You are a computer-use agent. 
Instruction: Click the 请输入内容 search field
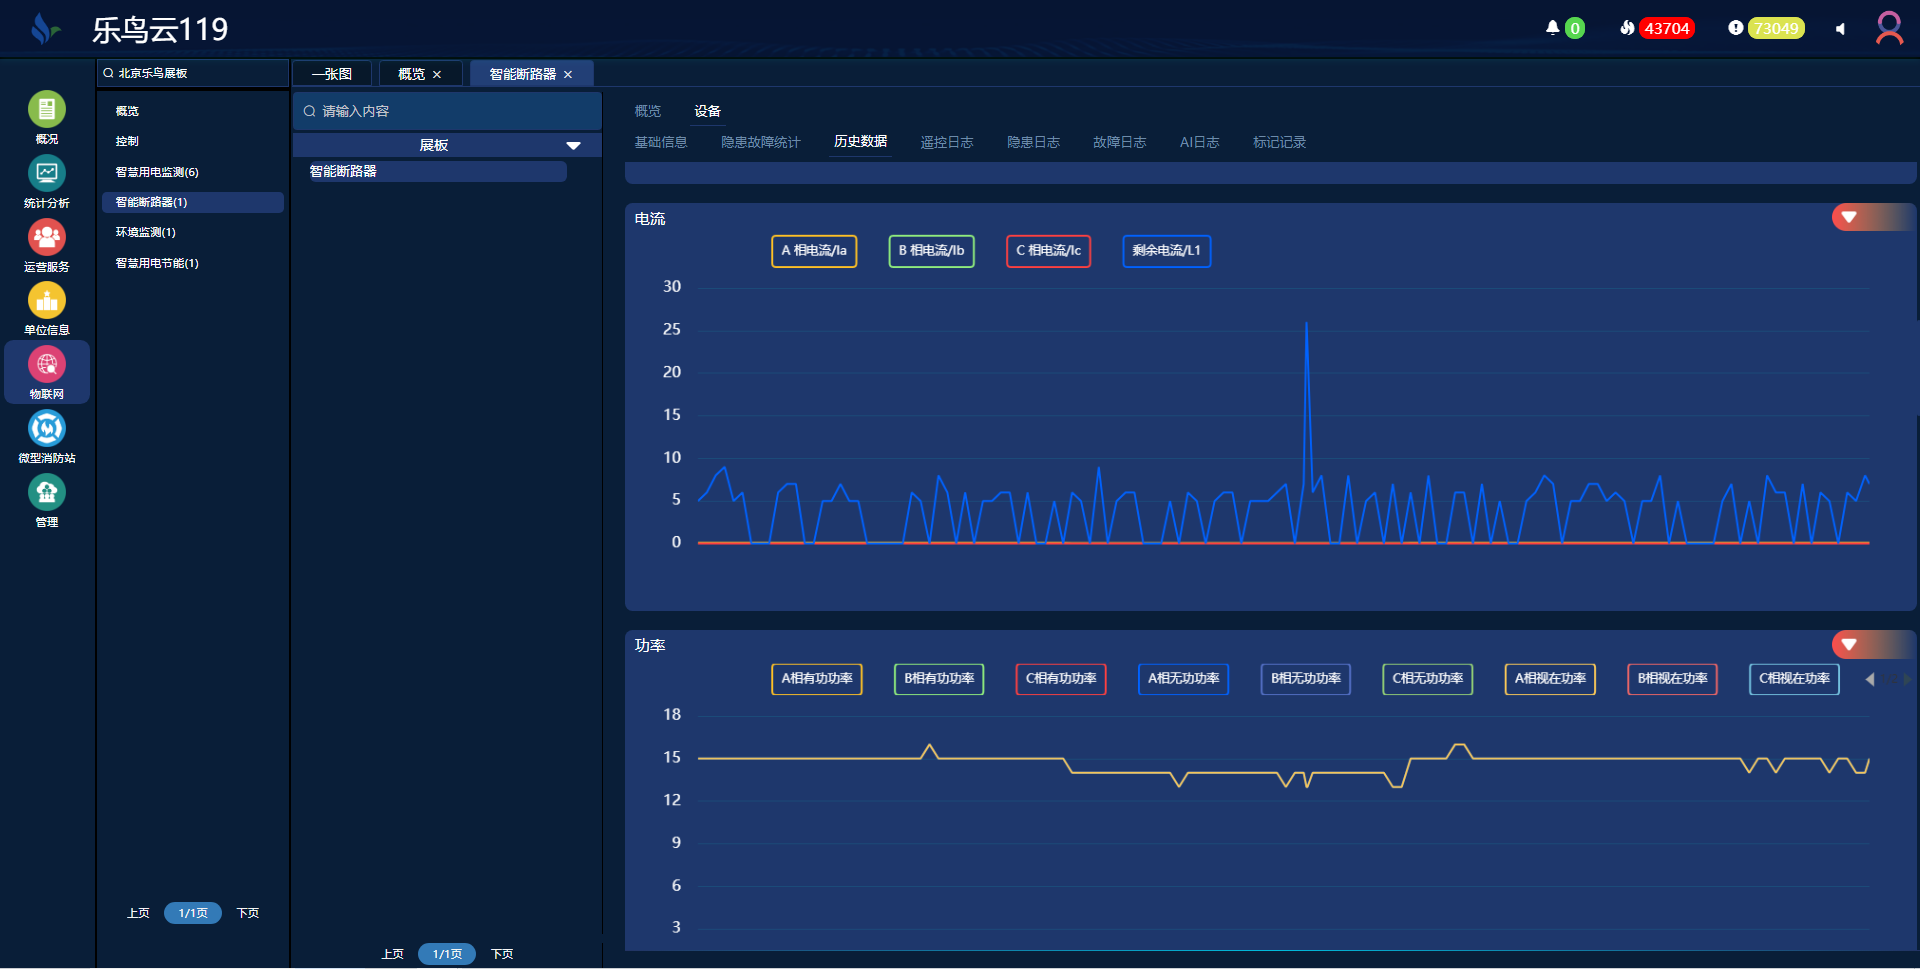pos(450,111)
